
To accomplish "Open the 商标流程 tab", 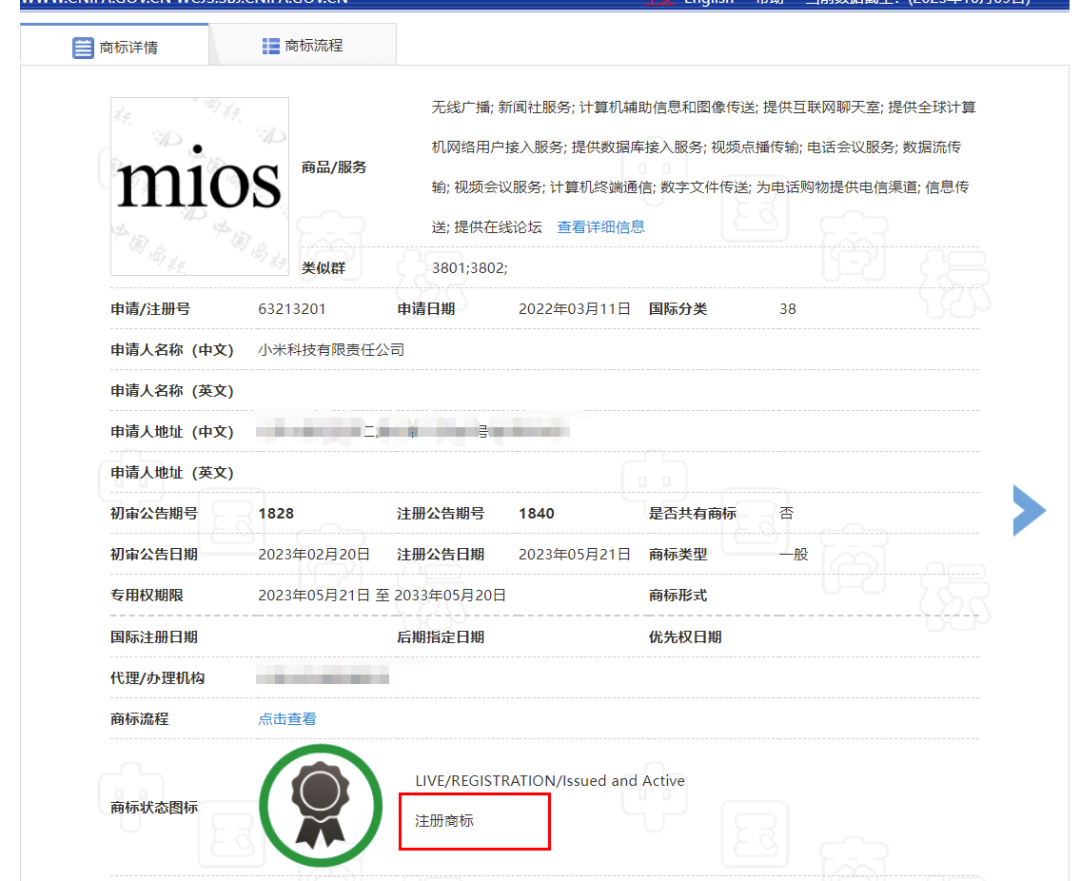I will pyautogui.click(x=302, y=45).
